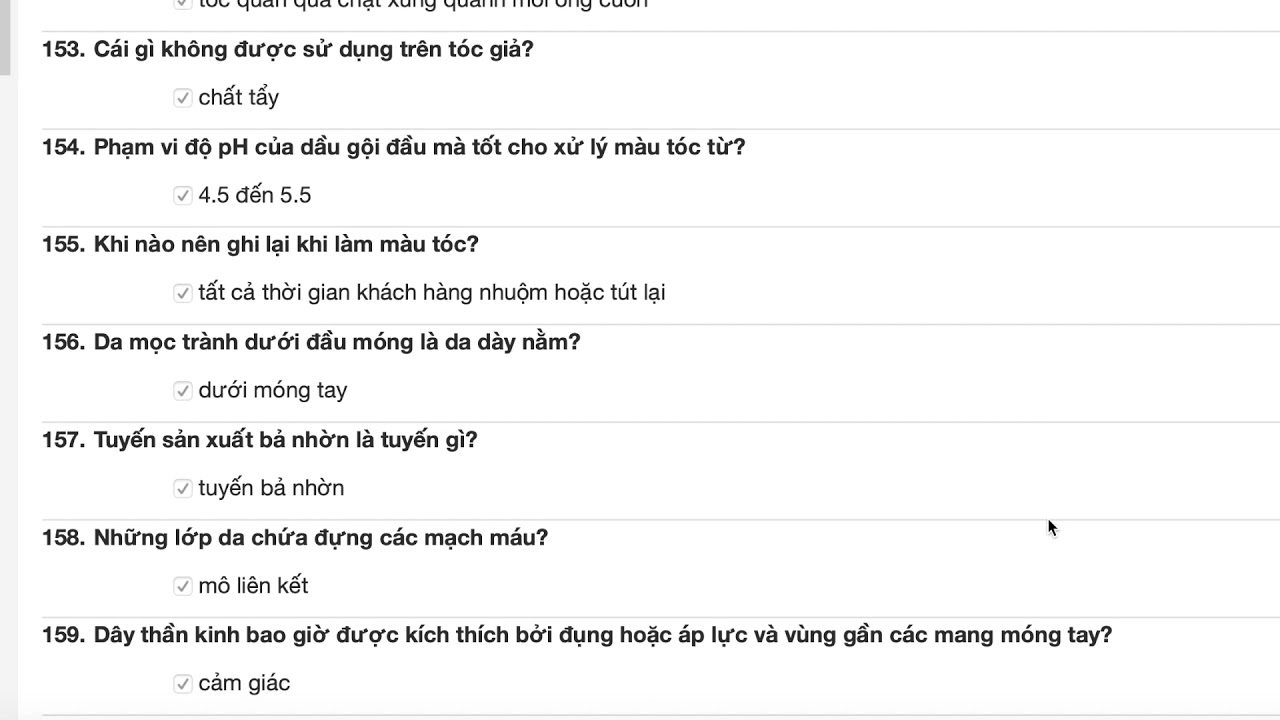
Task: Click question 159 about dây thần kinh
Action: point(577,636)
